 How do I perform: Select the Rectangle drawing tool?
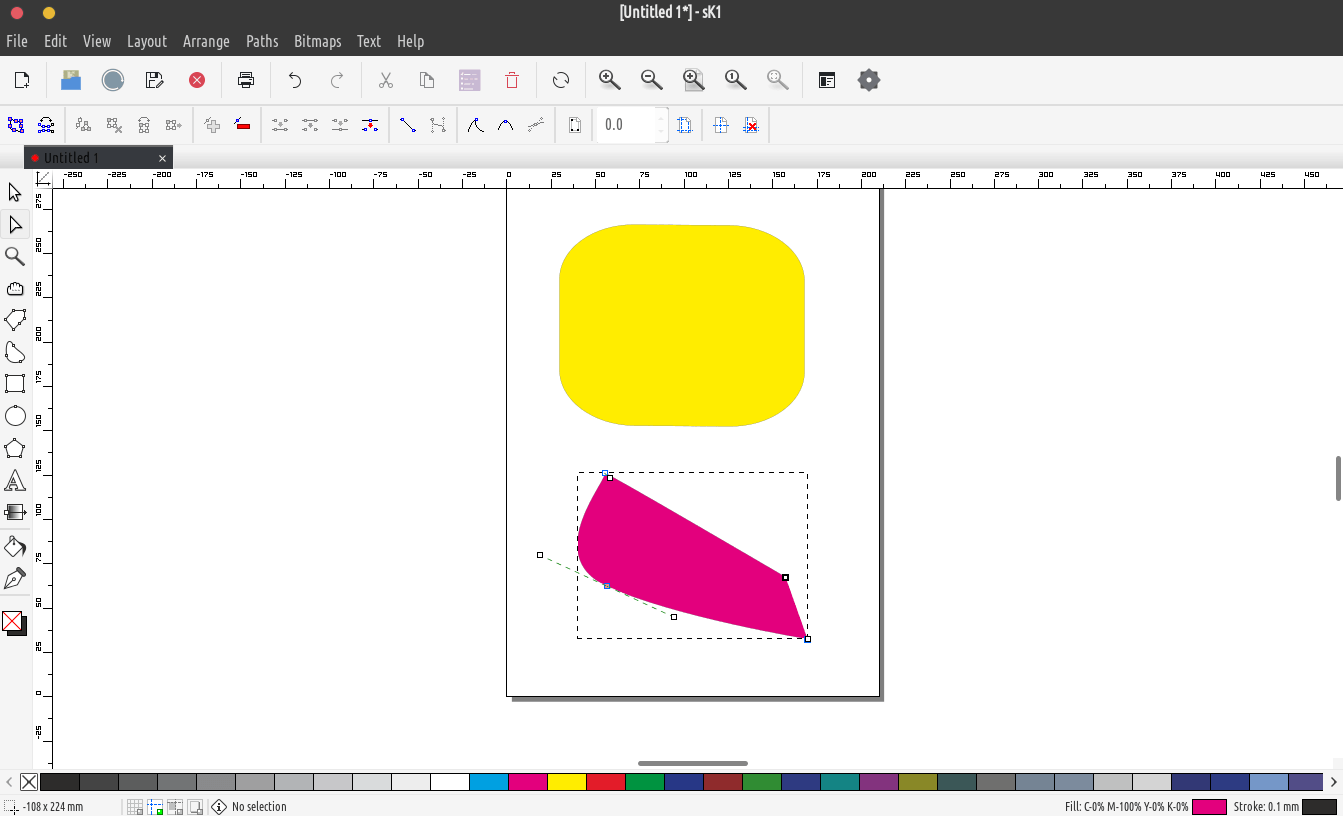tap(15, 384)
